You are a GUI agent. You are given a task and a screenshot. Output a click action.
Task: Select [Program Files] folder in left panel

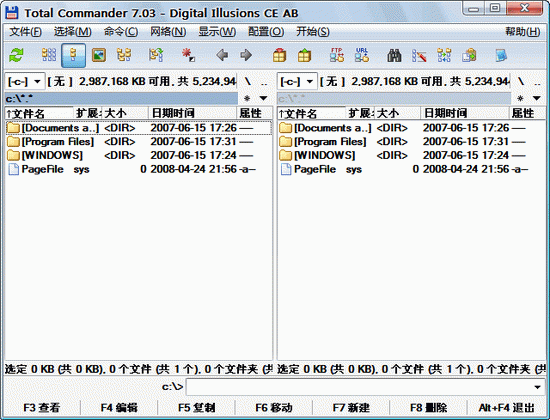[x=139, y=142]
